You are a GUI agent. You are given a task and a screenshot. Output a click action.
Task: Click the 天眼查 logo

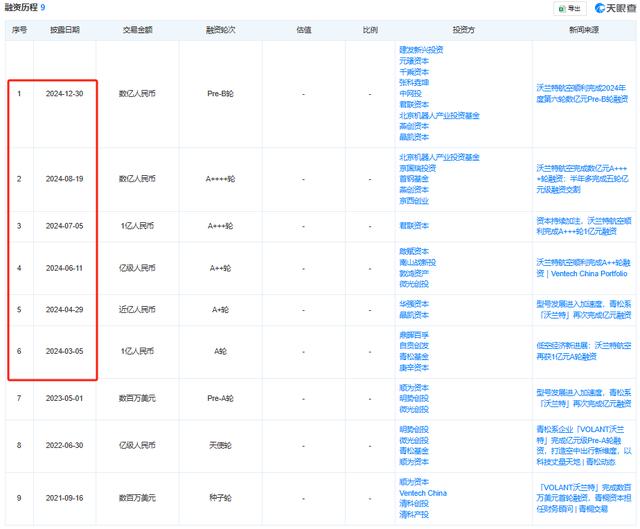pyautogui.click(x=615, y=8)
